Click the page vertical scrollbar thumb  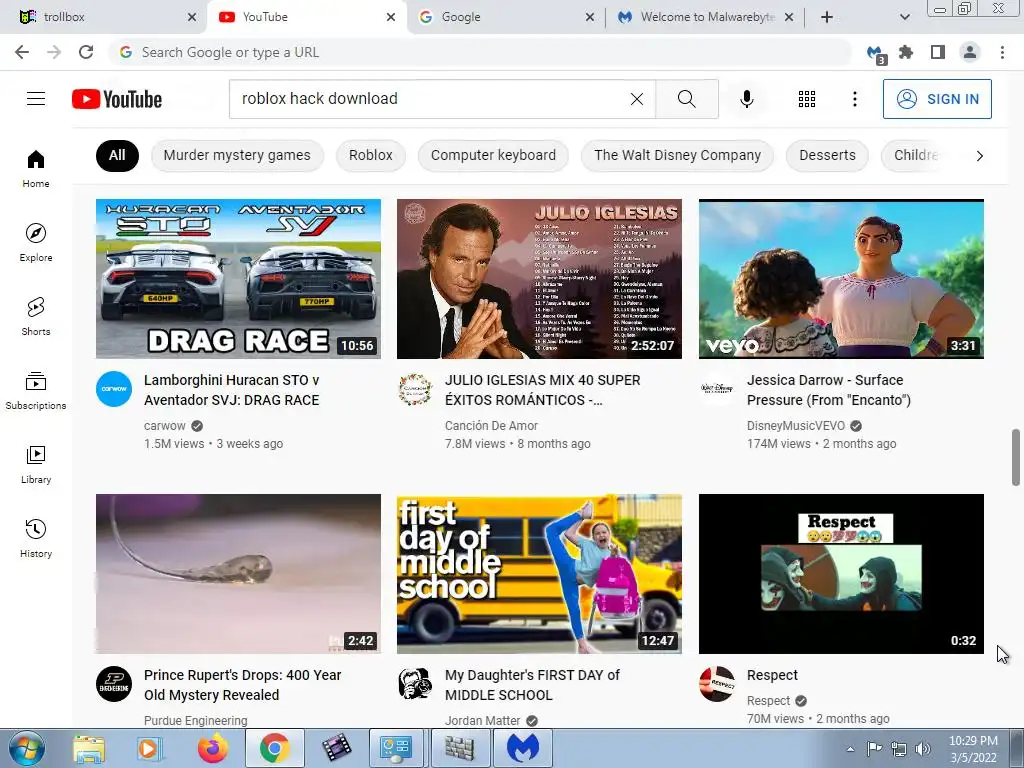[x=1016, y=457]
